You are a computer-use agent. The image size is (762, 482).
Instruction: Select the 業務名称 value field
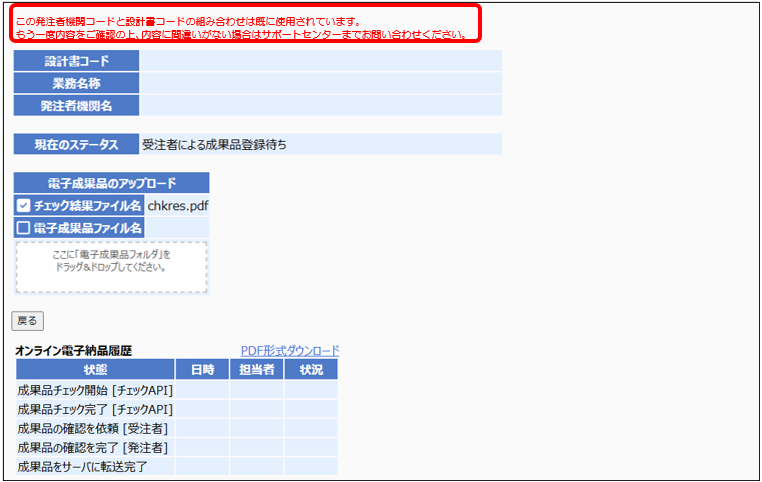point(320,83)
